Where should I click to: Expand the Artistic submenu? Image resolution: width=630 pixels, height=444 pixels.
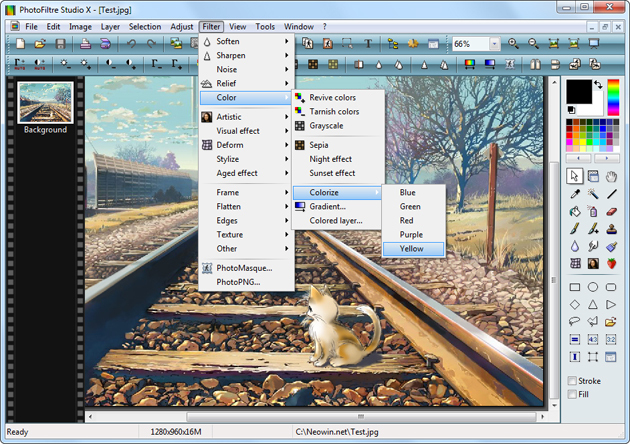coord(246,117)
